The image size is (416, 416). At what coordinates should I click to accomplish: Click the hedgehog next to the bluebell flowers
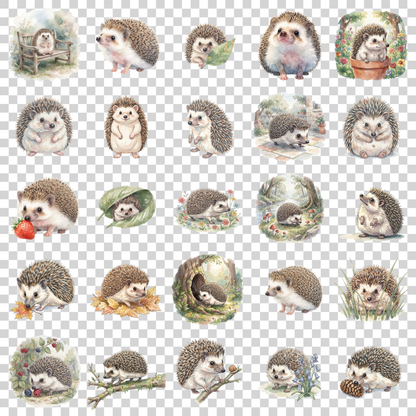(291, 373)
